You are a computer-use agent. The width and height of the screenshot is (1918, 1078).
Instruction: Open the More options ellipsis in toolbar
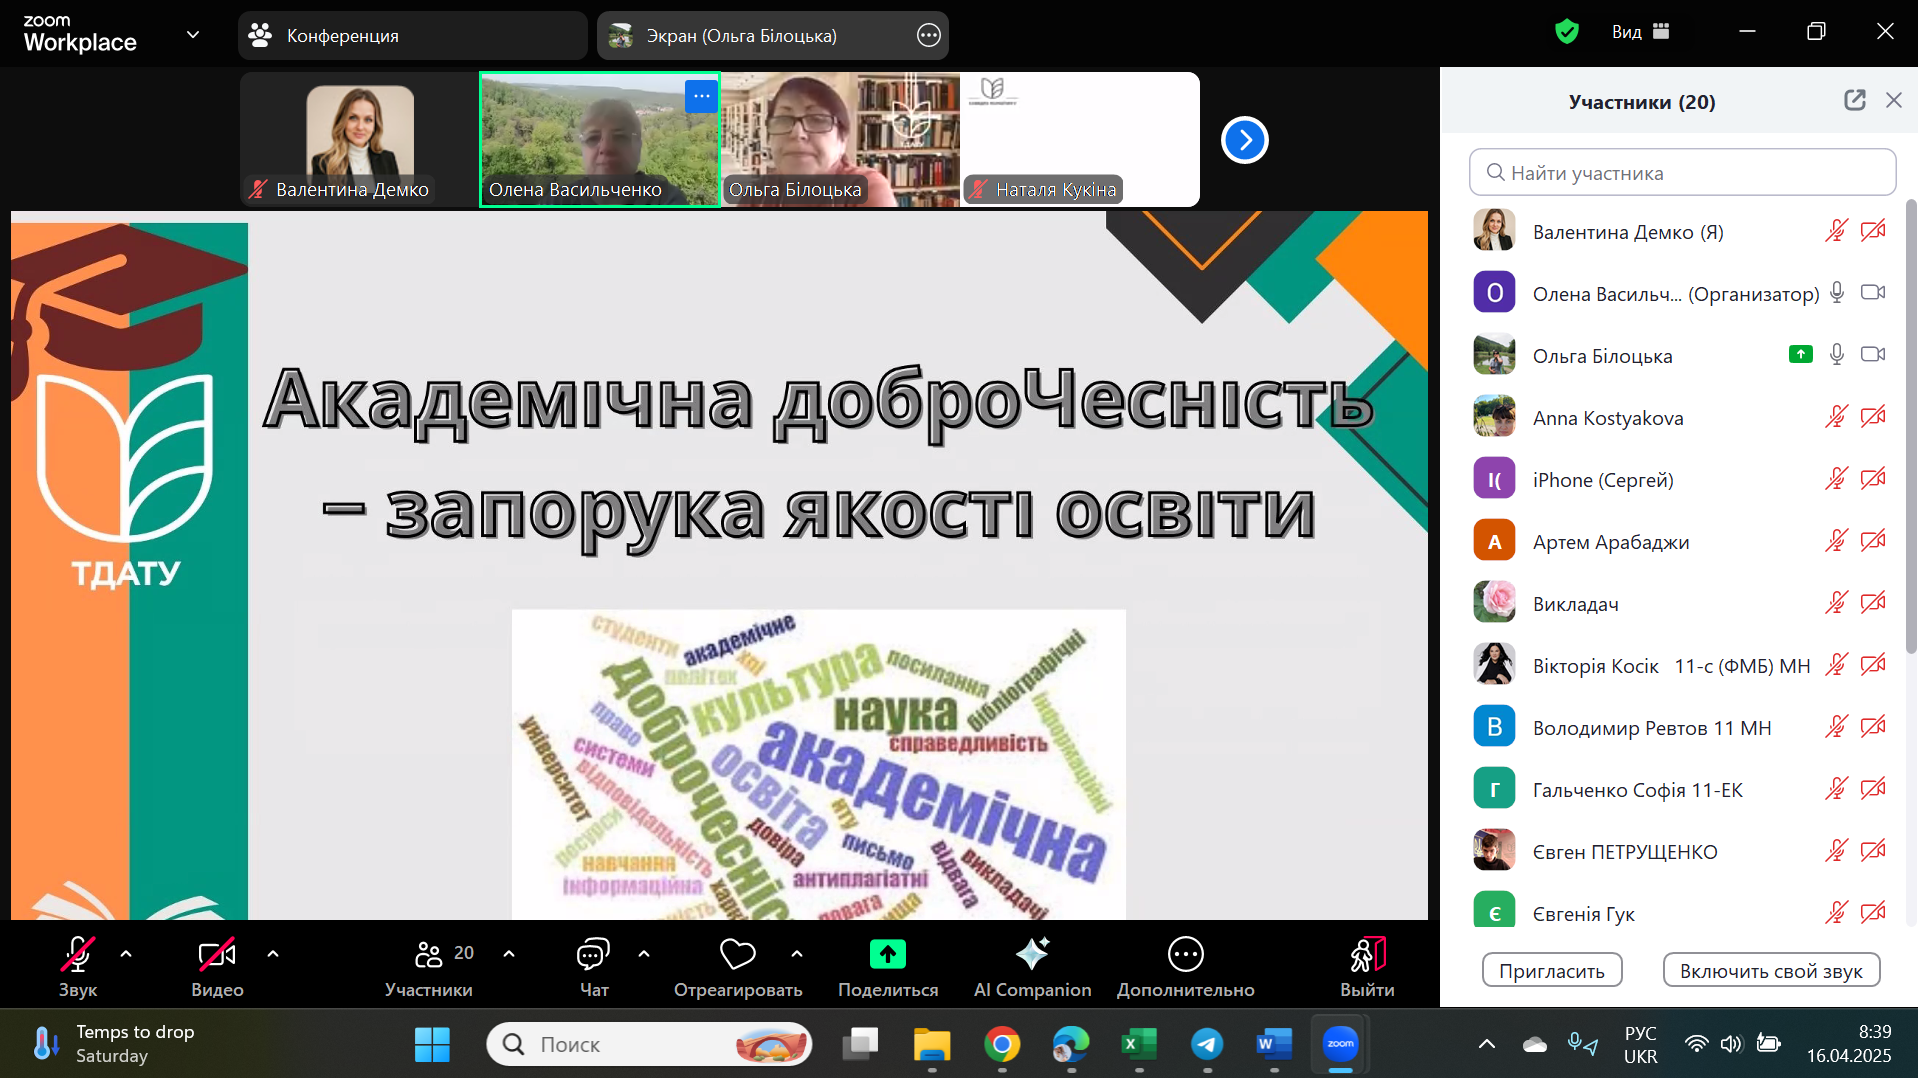[x=1185, y=955]
